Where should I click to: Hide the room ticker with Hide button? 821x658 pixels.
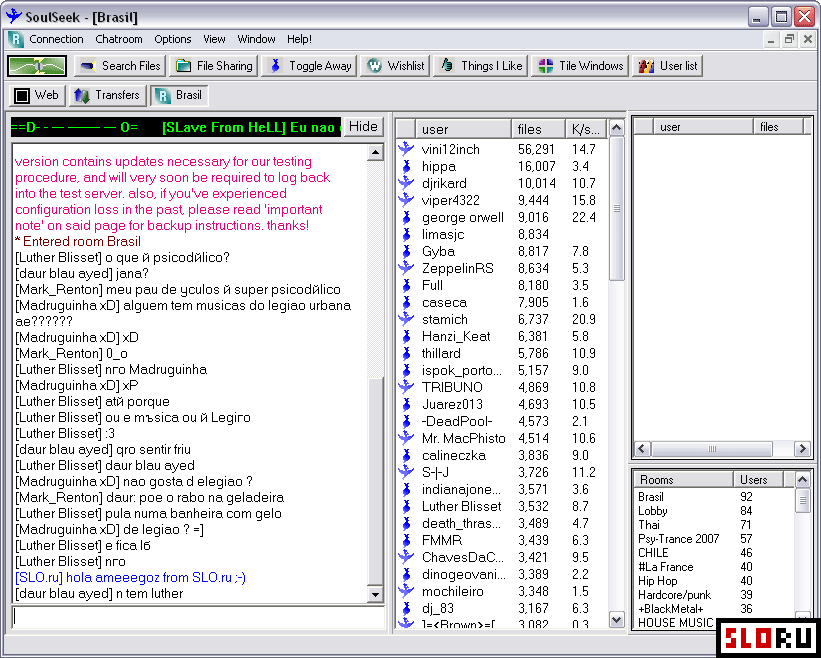click(363, 127)
